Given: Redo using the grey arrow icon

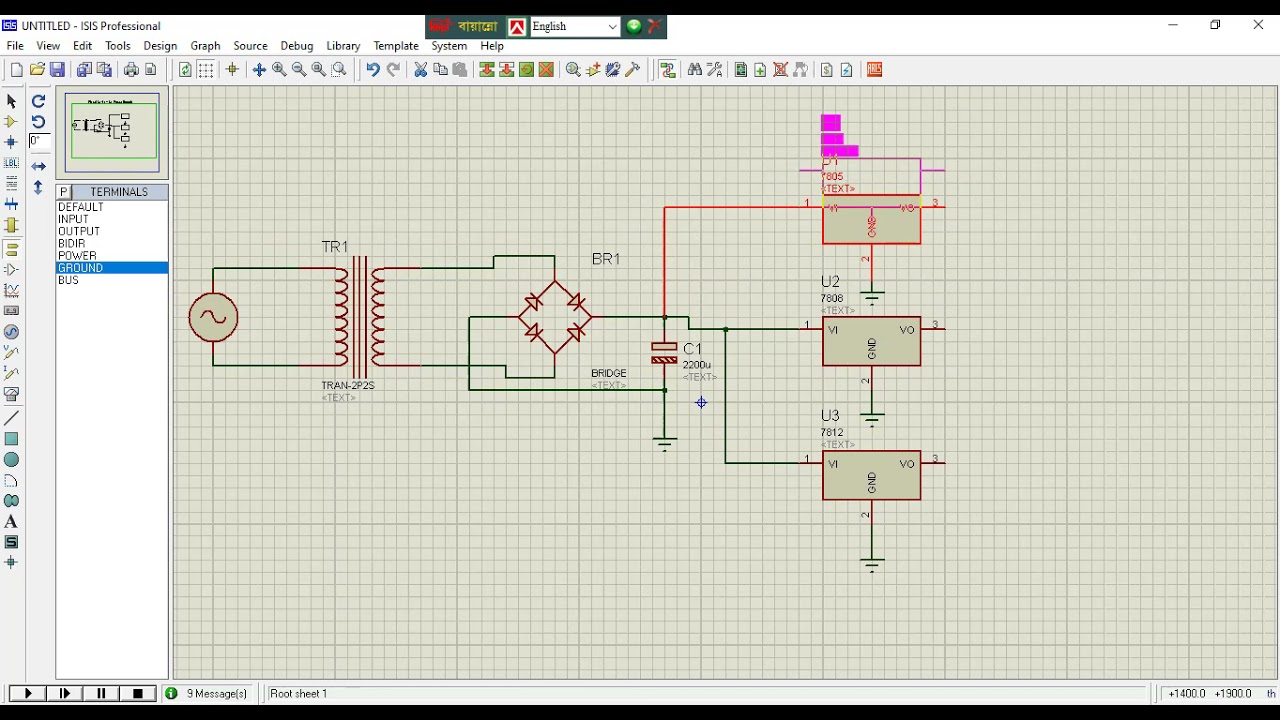Looking at the screenshot, I should 393,70.
